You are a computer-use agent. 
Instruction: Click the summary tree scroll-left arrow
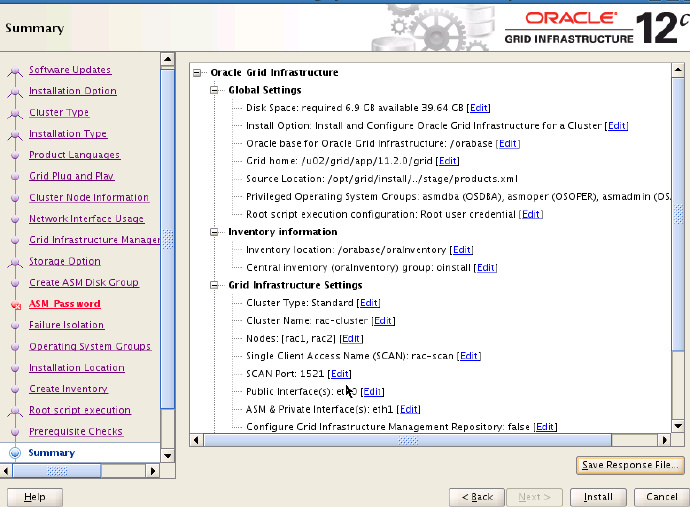pos(196,440)
